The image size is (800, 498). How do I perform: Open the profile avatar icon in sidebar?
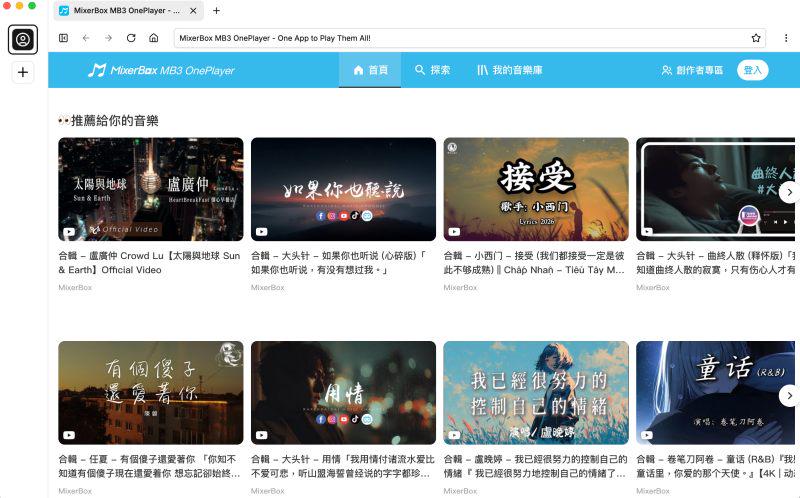point(23,39)
